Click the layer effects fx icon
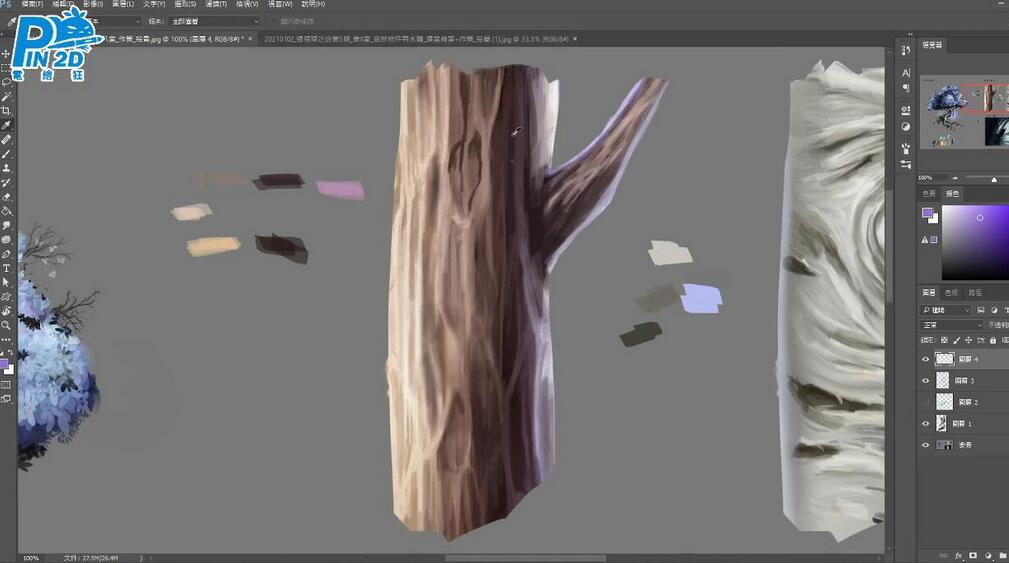Screen dimensions: 1009x563 pyautogui.click(x=958, y=555)
